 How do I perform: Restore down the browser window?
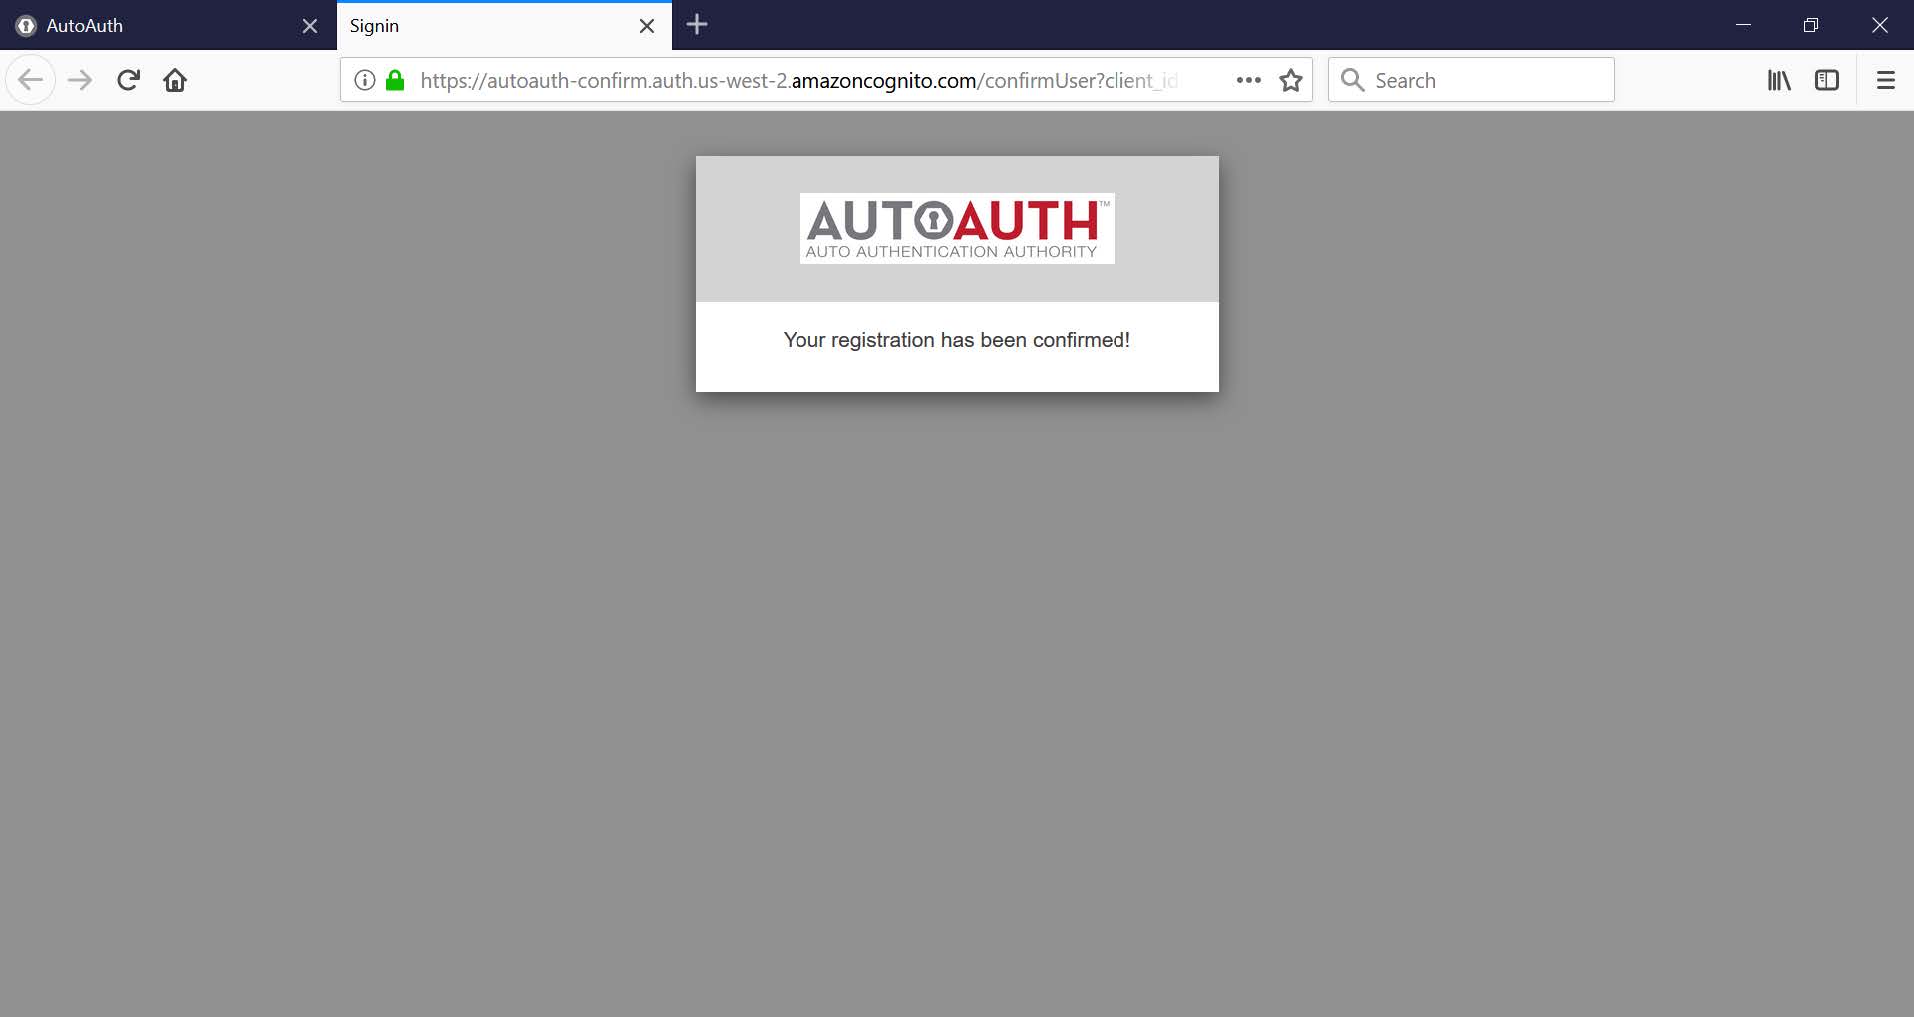[1811, 25]
